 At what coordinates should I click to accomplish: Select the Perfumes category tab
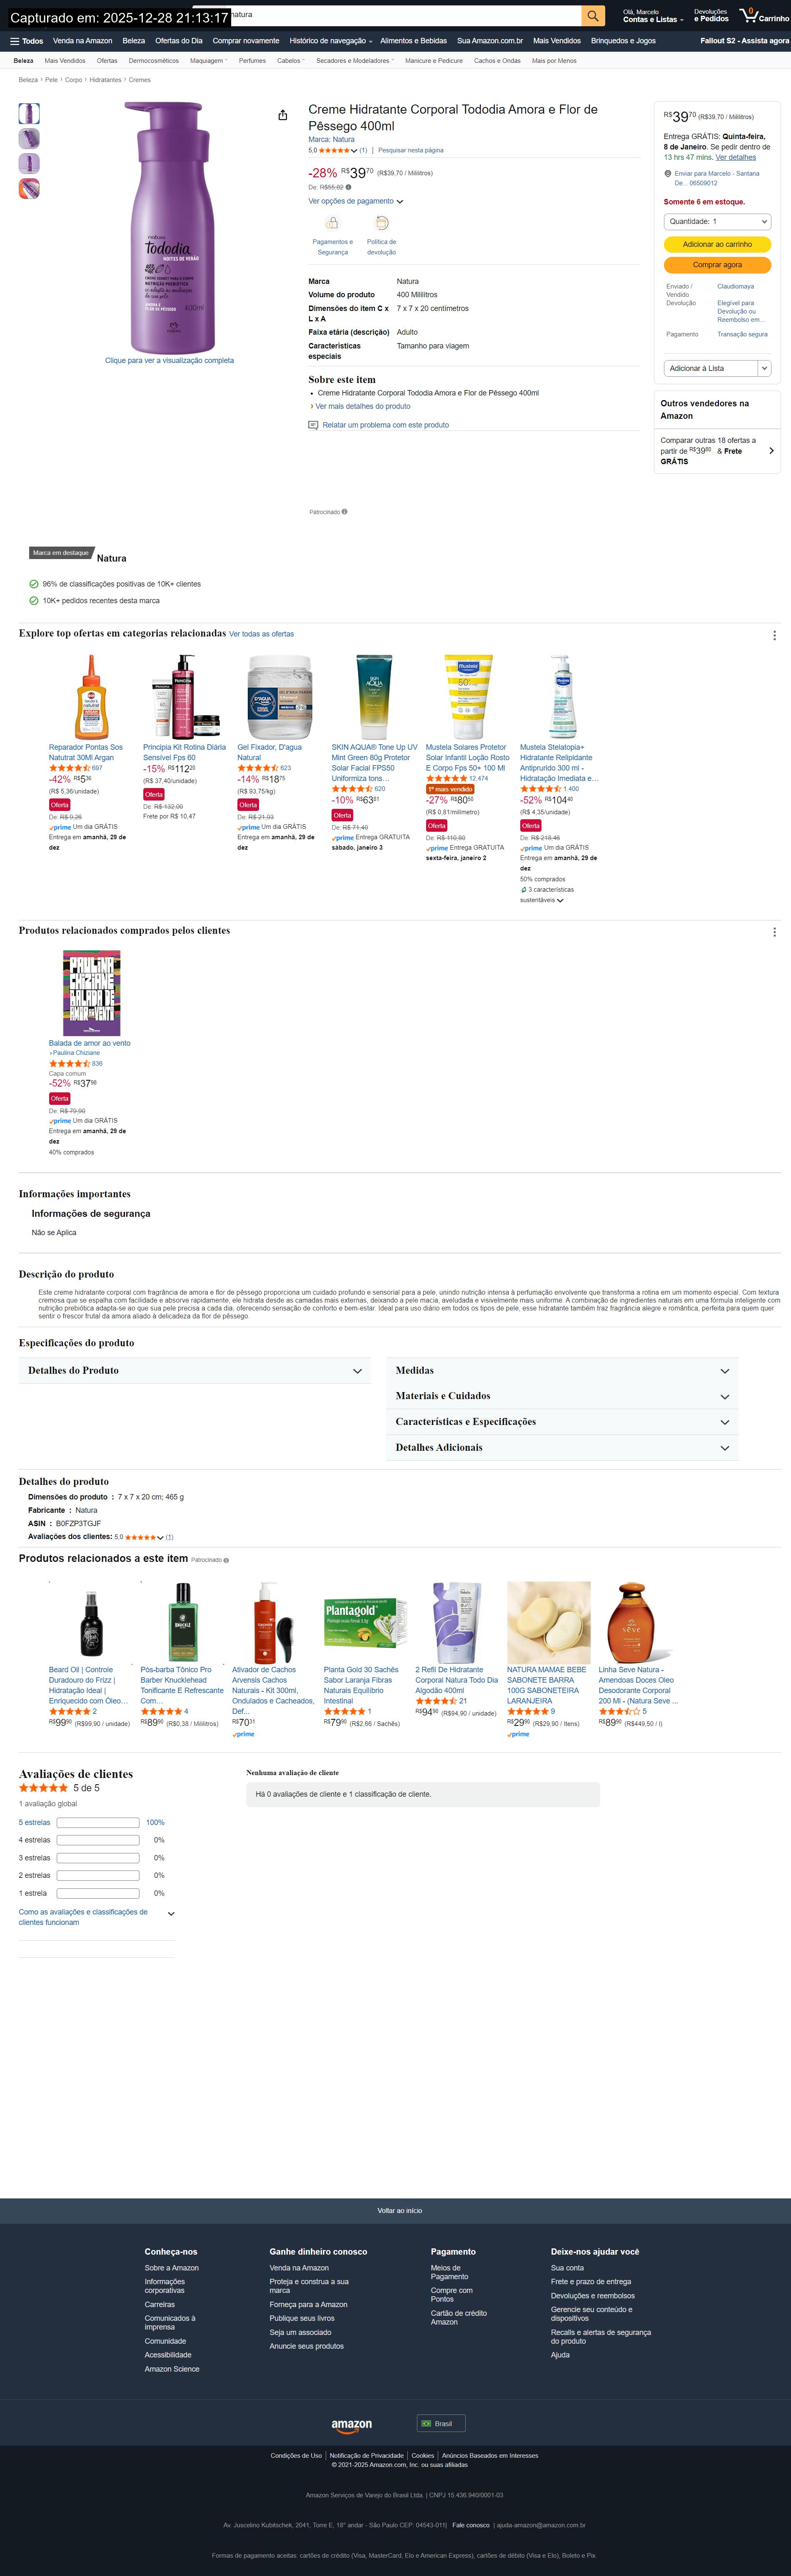[x=252, y=61]
